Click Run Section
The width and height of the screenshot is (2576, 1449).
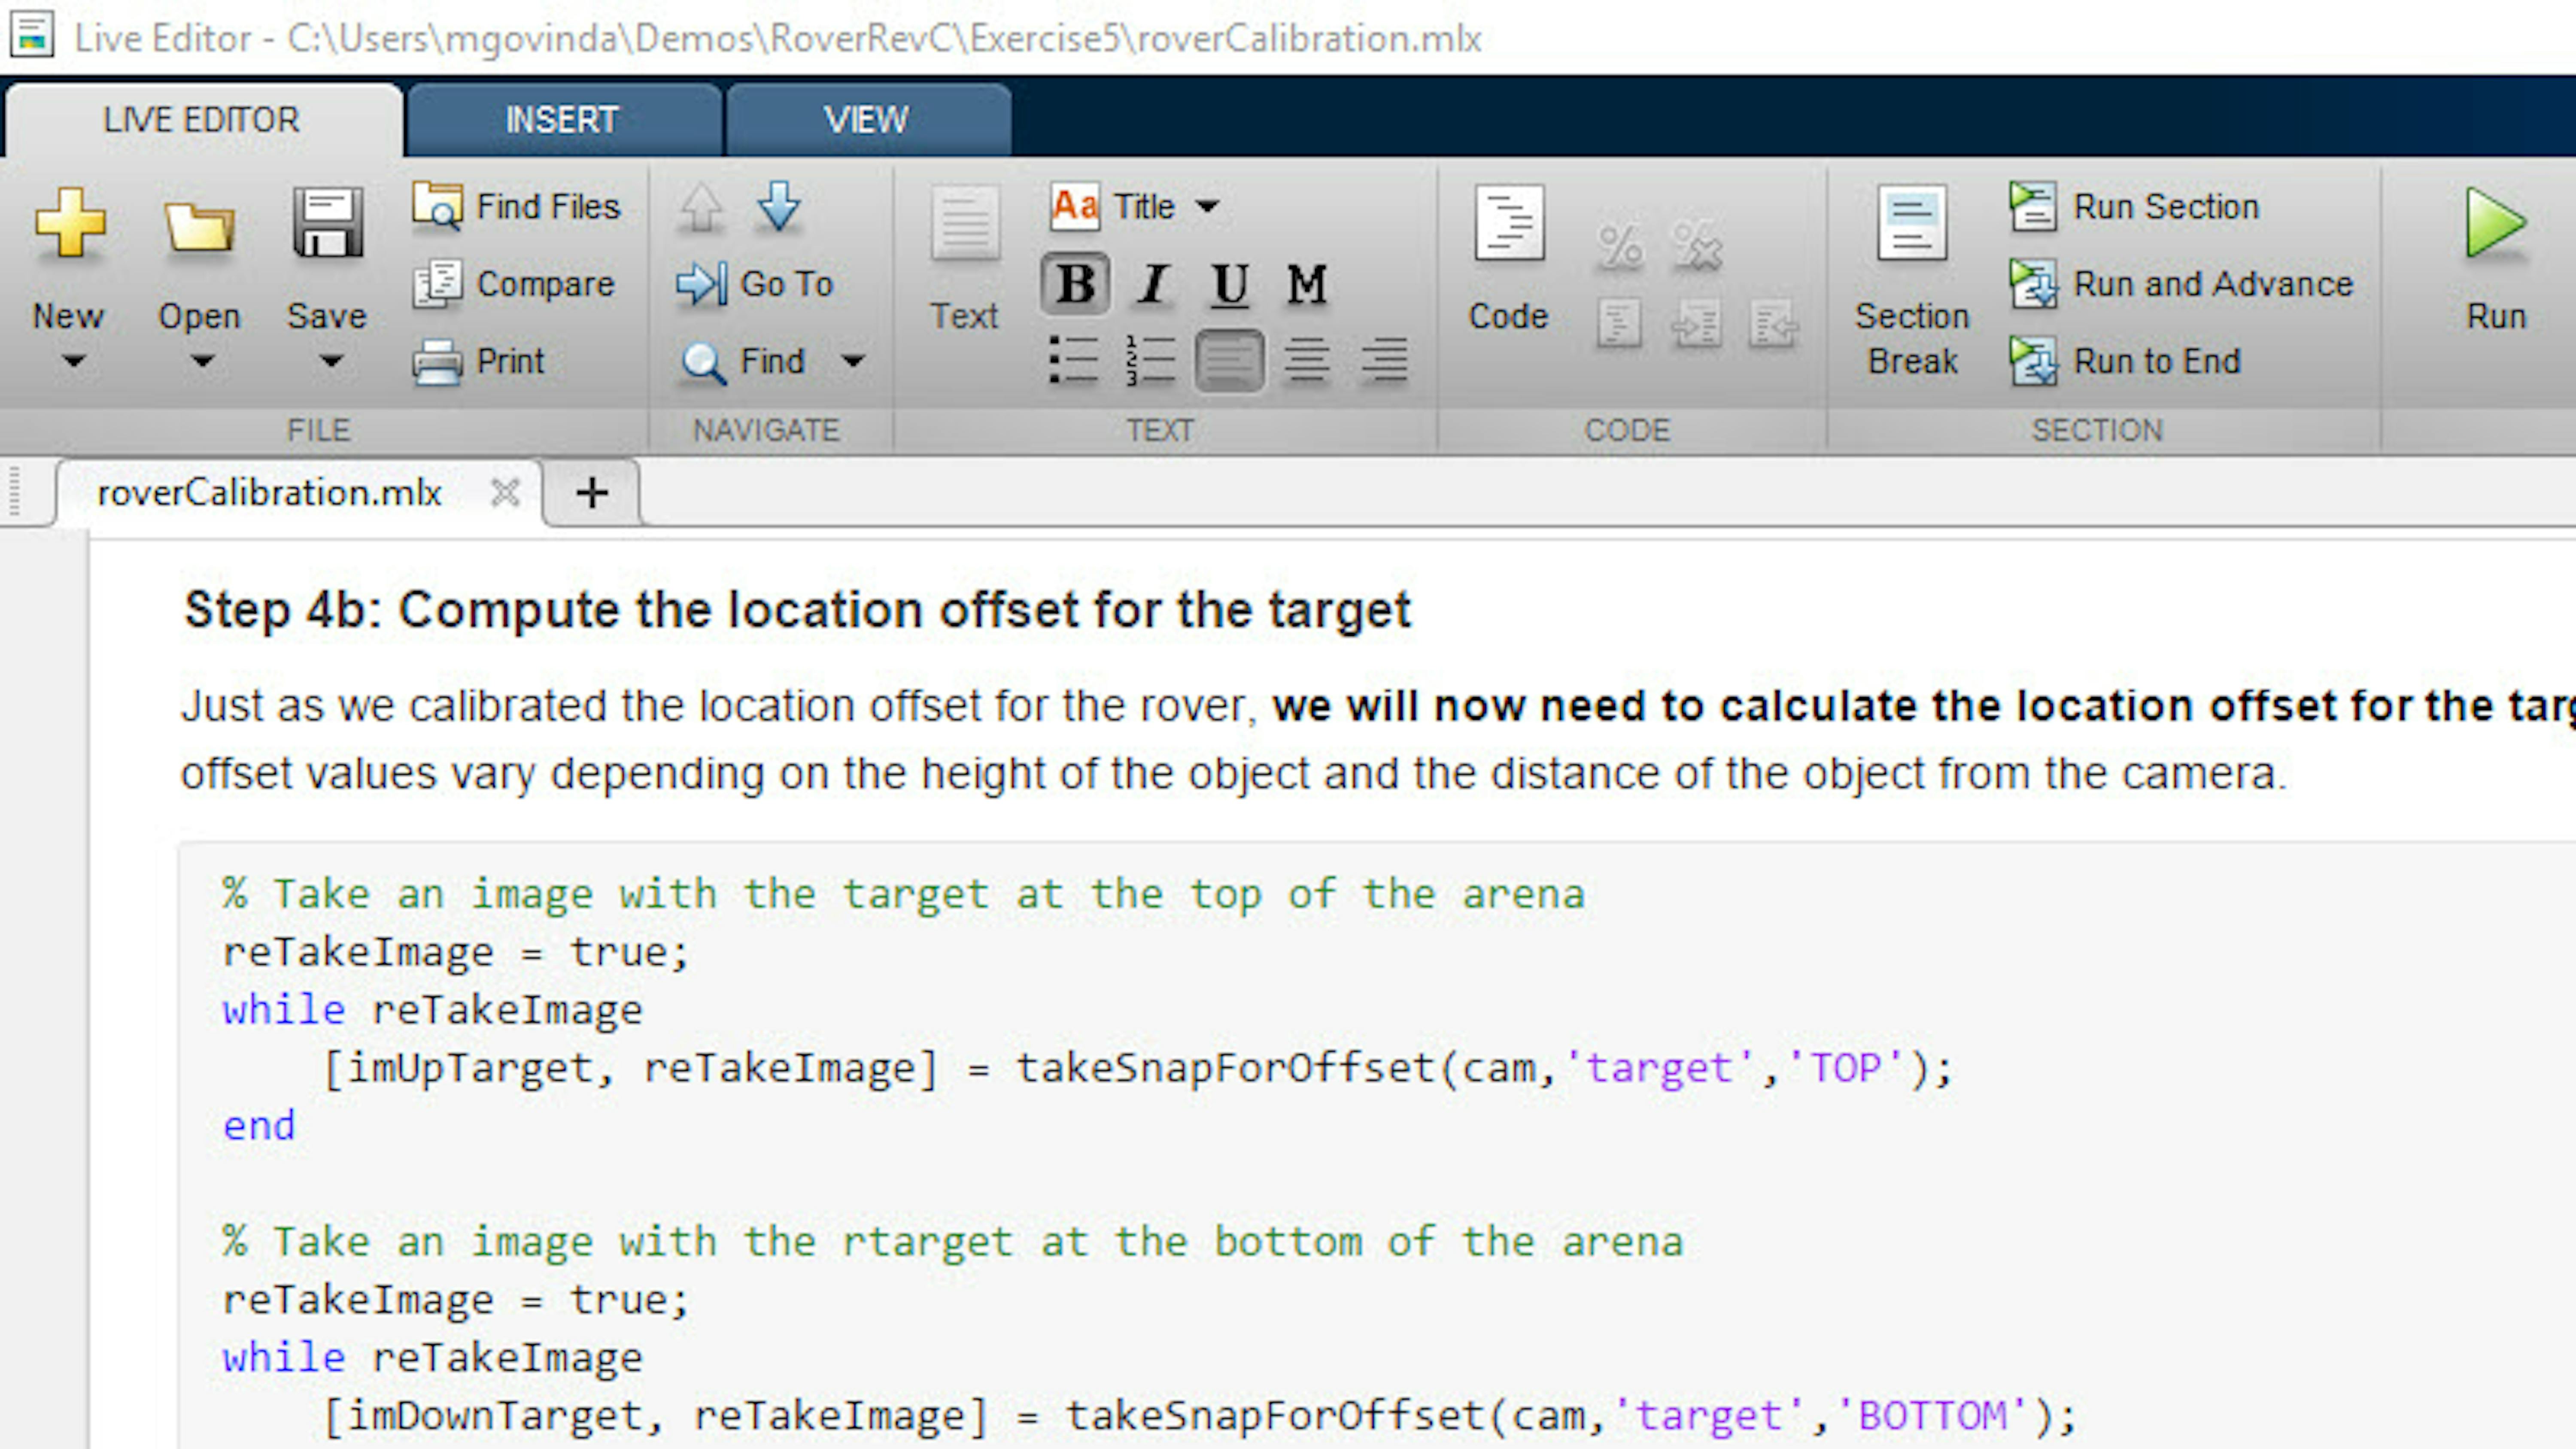click(x=2135, y=206)
